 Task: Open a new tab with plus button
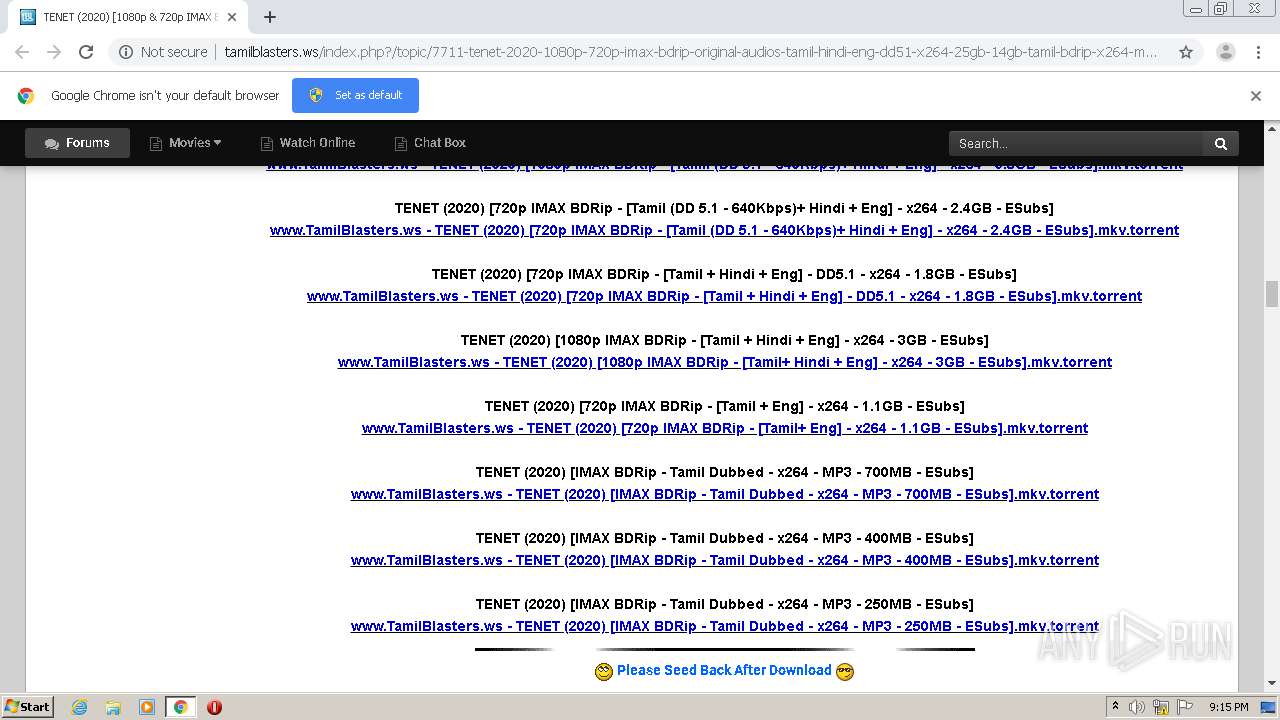270,17
